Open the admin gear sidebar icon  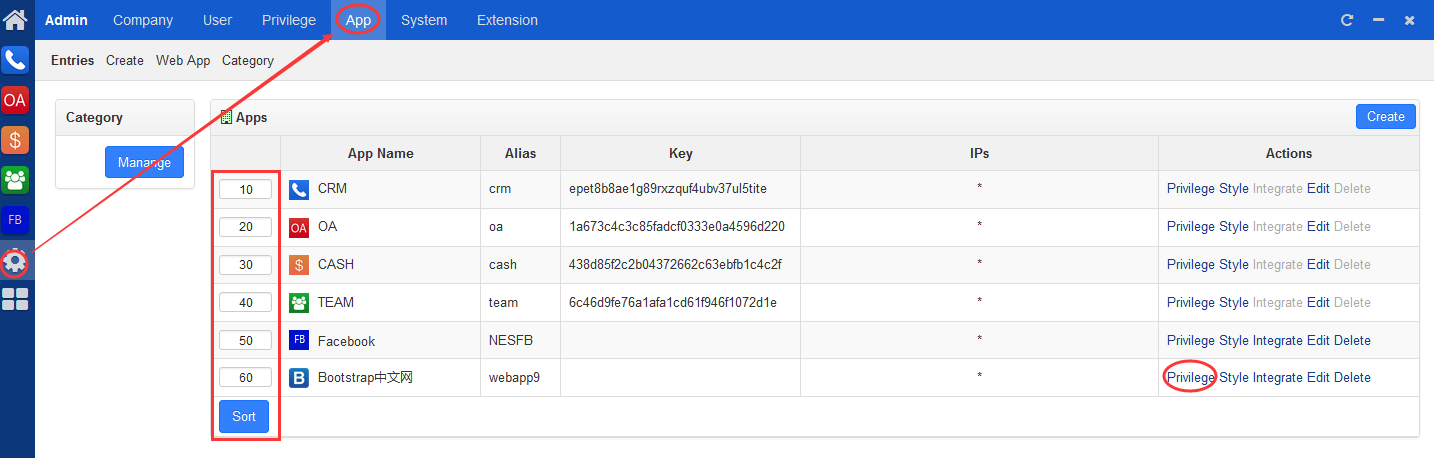pos(15,262)
